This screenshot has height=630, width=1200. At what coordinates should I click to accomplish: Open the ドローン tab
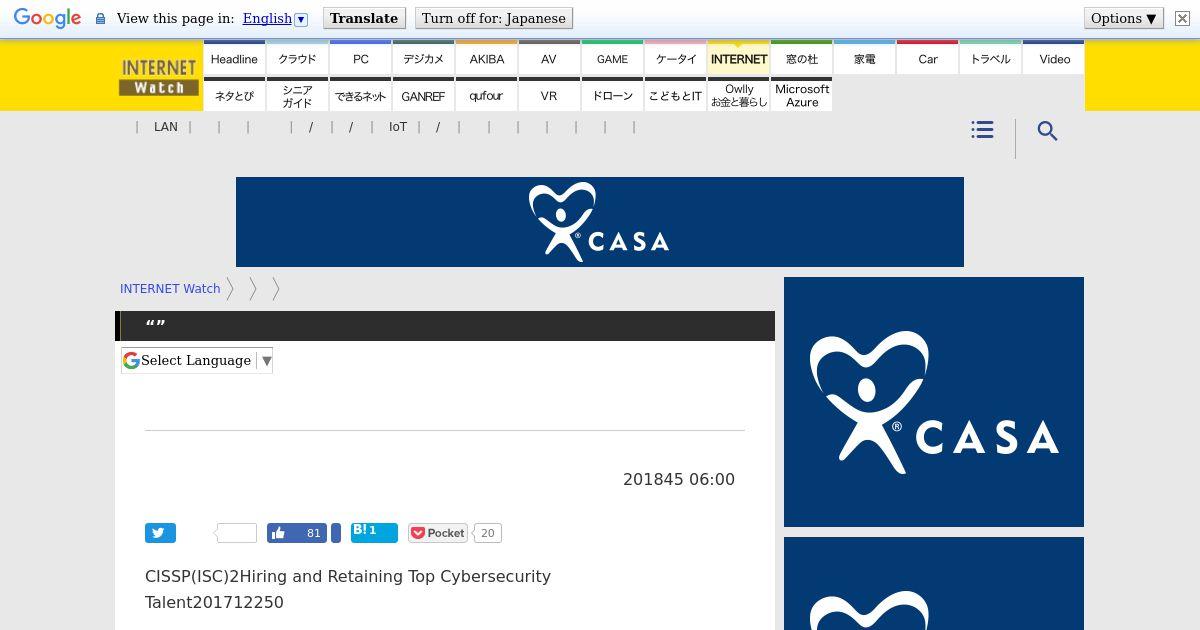tap(613, 95)
